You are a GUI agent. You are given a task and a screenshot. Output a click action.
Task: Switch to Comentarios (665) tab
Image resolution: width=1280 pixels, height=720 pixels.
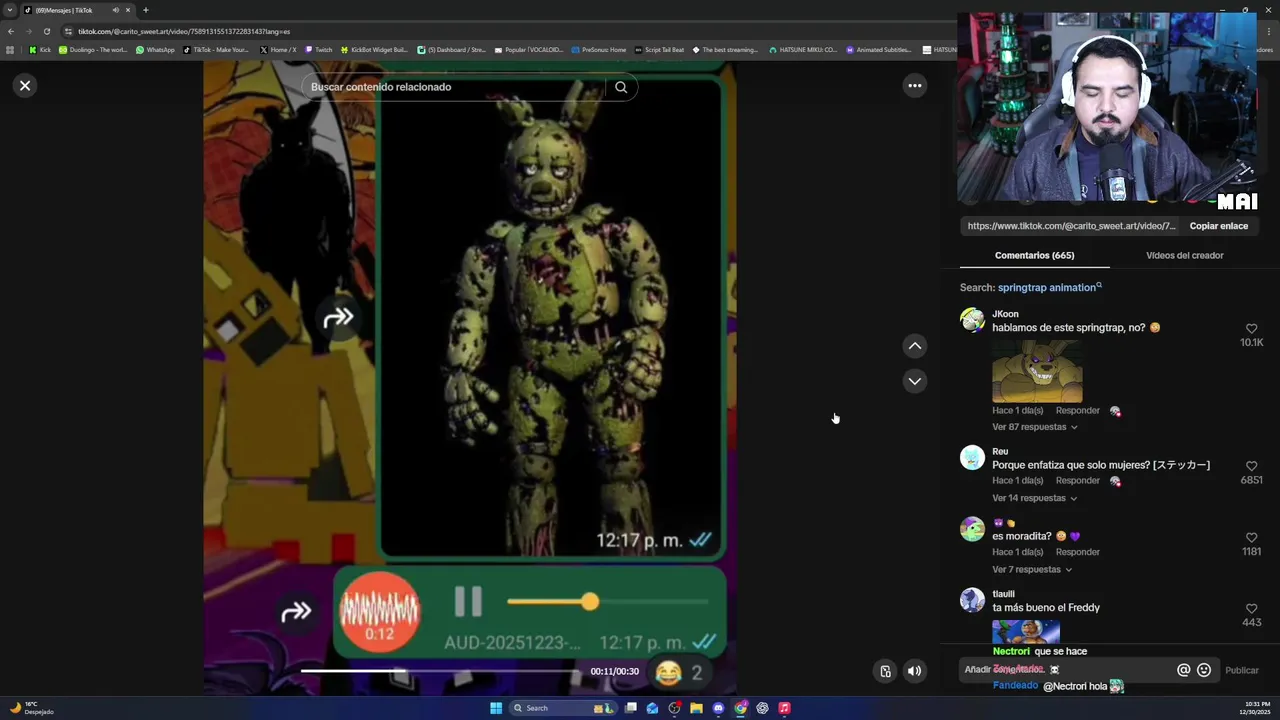[1034, 255]
